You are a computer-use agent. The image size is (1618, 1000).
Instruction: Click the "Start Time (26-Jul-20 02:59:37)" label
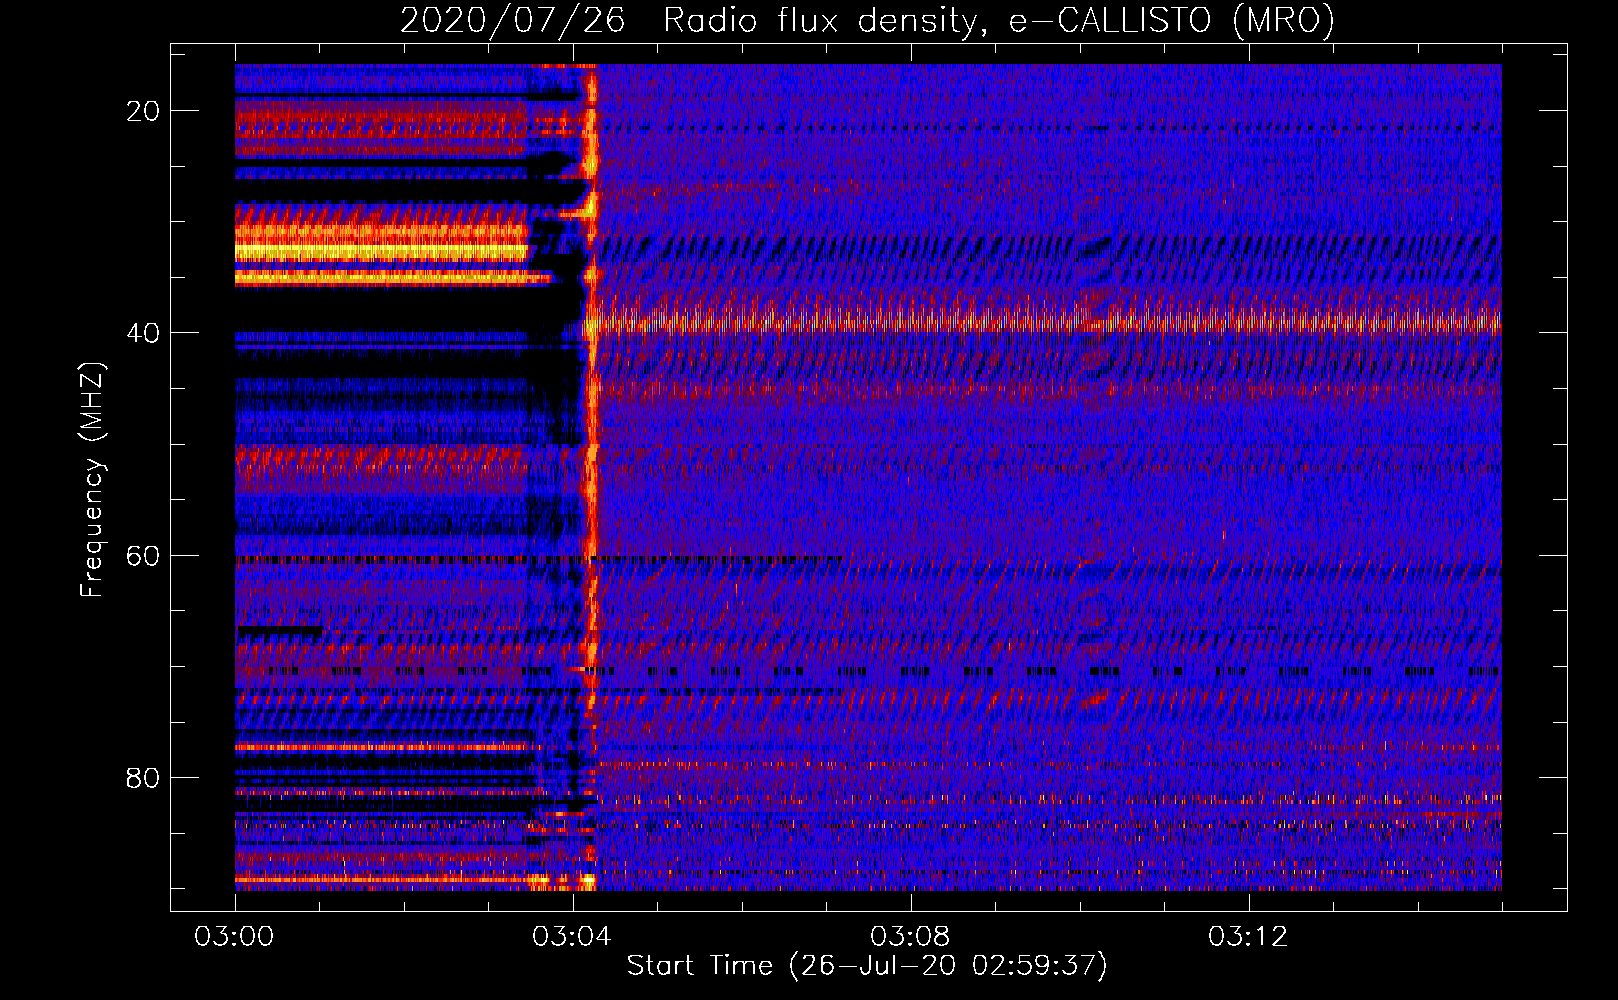click(x=867, y=966)
